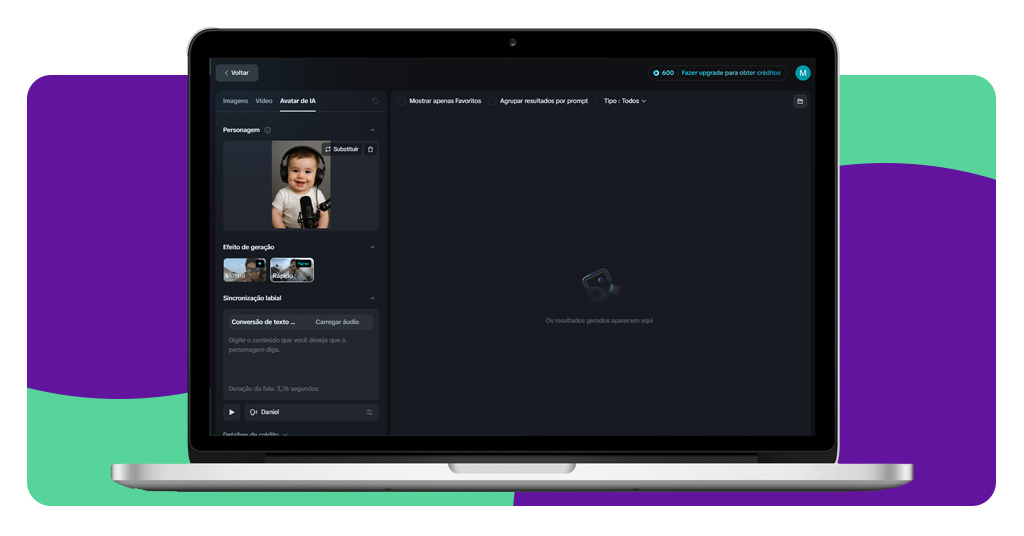Choose the Rápido generation effect

pyautogui.click(x=292, y=270)
